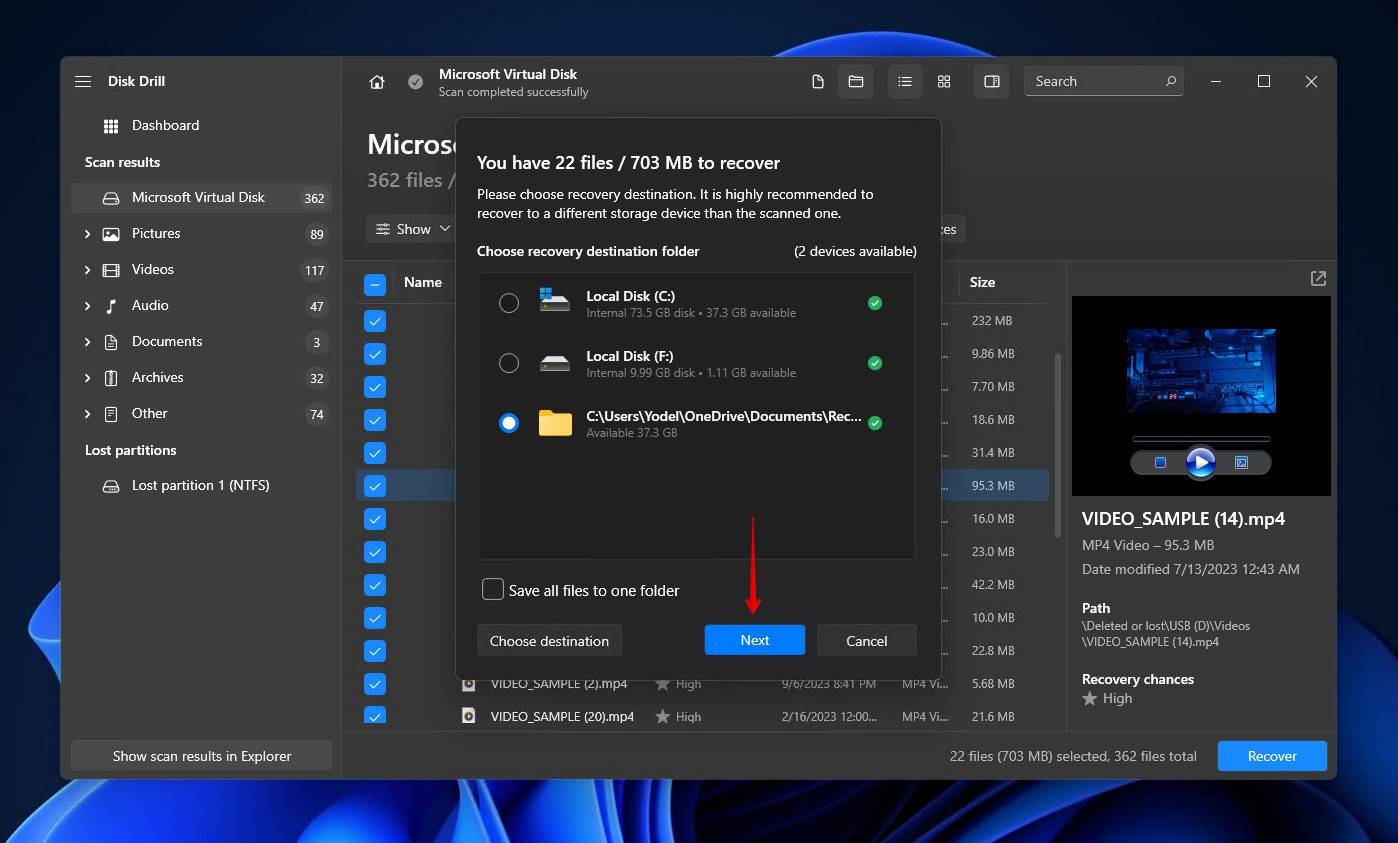The width and height of the screenshot is (1398, 843).
Task: Switch to file view icon
Action: (818, 82)
